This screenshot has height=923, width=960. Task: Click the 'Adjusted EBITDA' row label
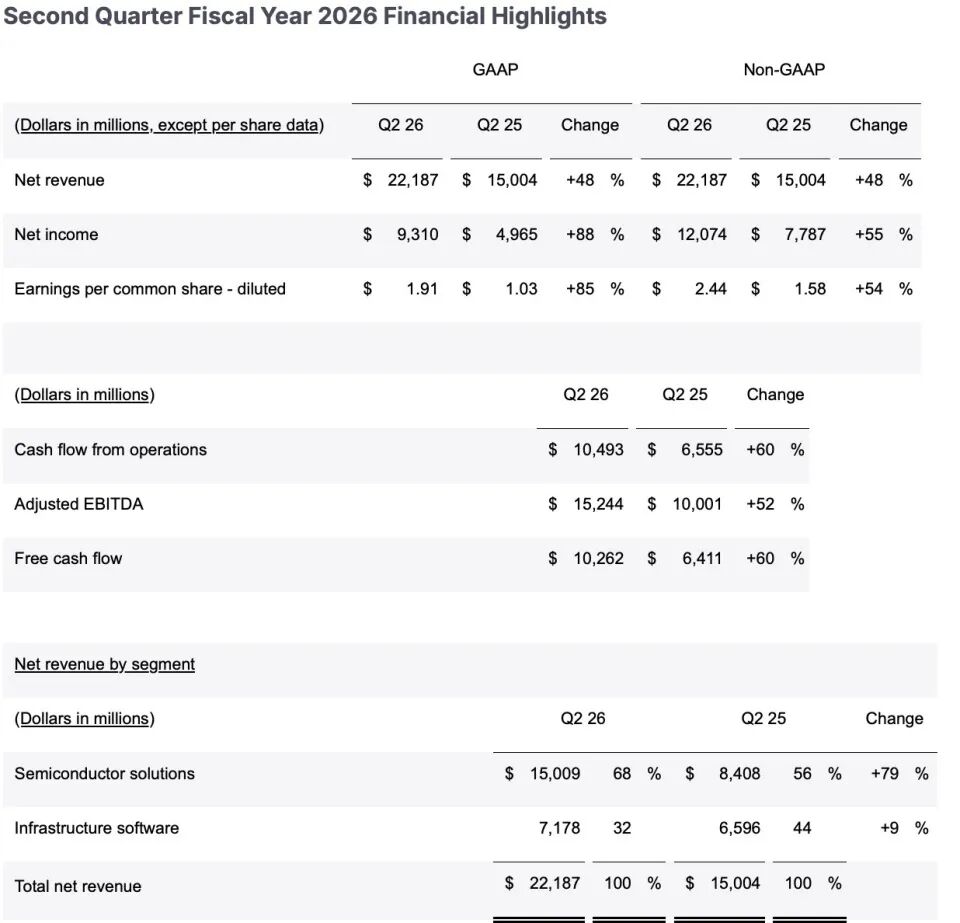(79, 504)
